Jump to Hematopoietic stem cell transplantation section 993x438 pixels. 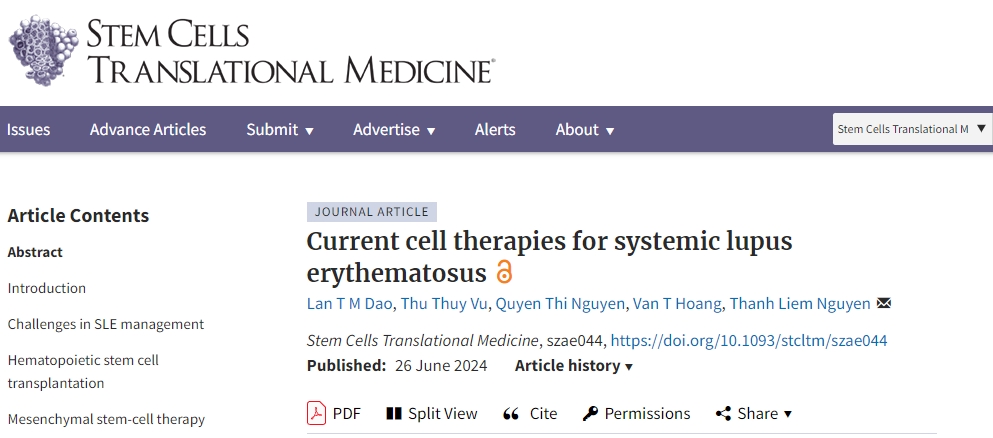[83, 371]
